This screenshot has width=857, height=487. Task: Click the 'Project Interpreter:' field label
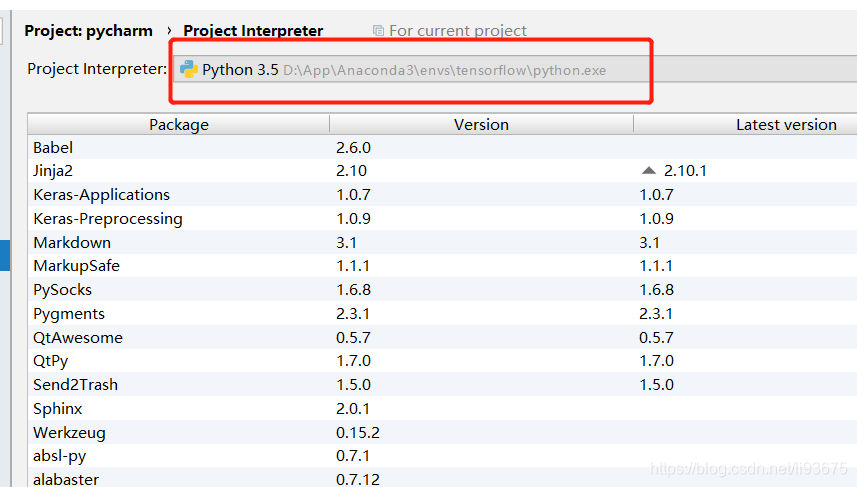click(x=97, y=69)
